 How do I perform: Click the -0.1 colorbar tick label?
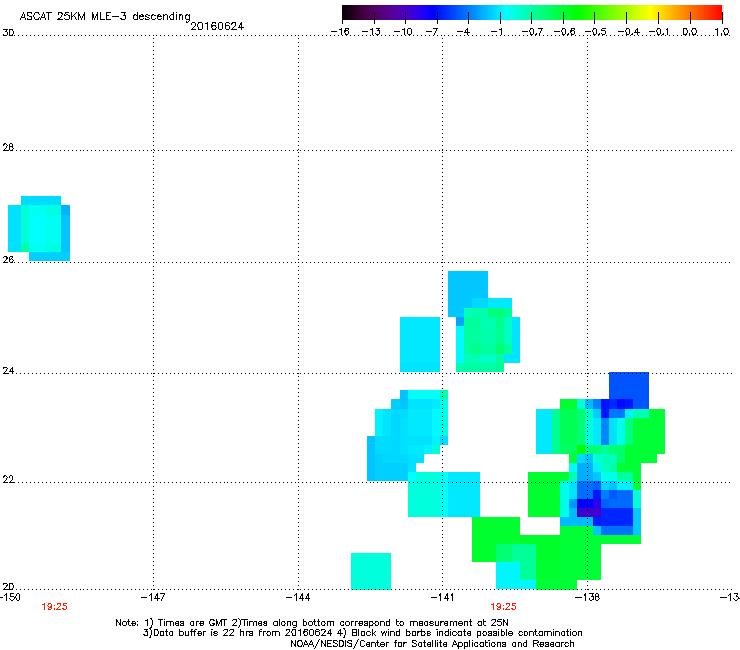pyautogui.click(x=659, y=32)
